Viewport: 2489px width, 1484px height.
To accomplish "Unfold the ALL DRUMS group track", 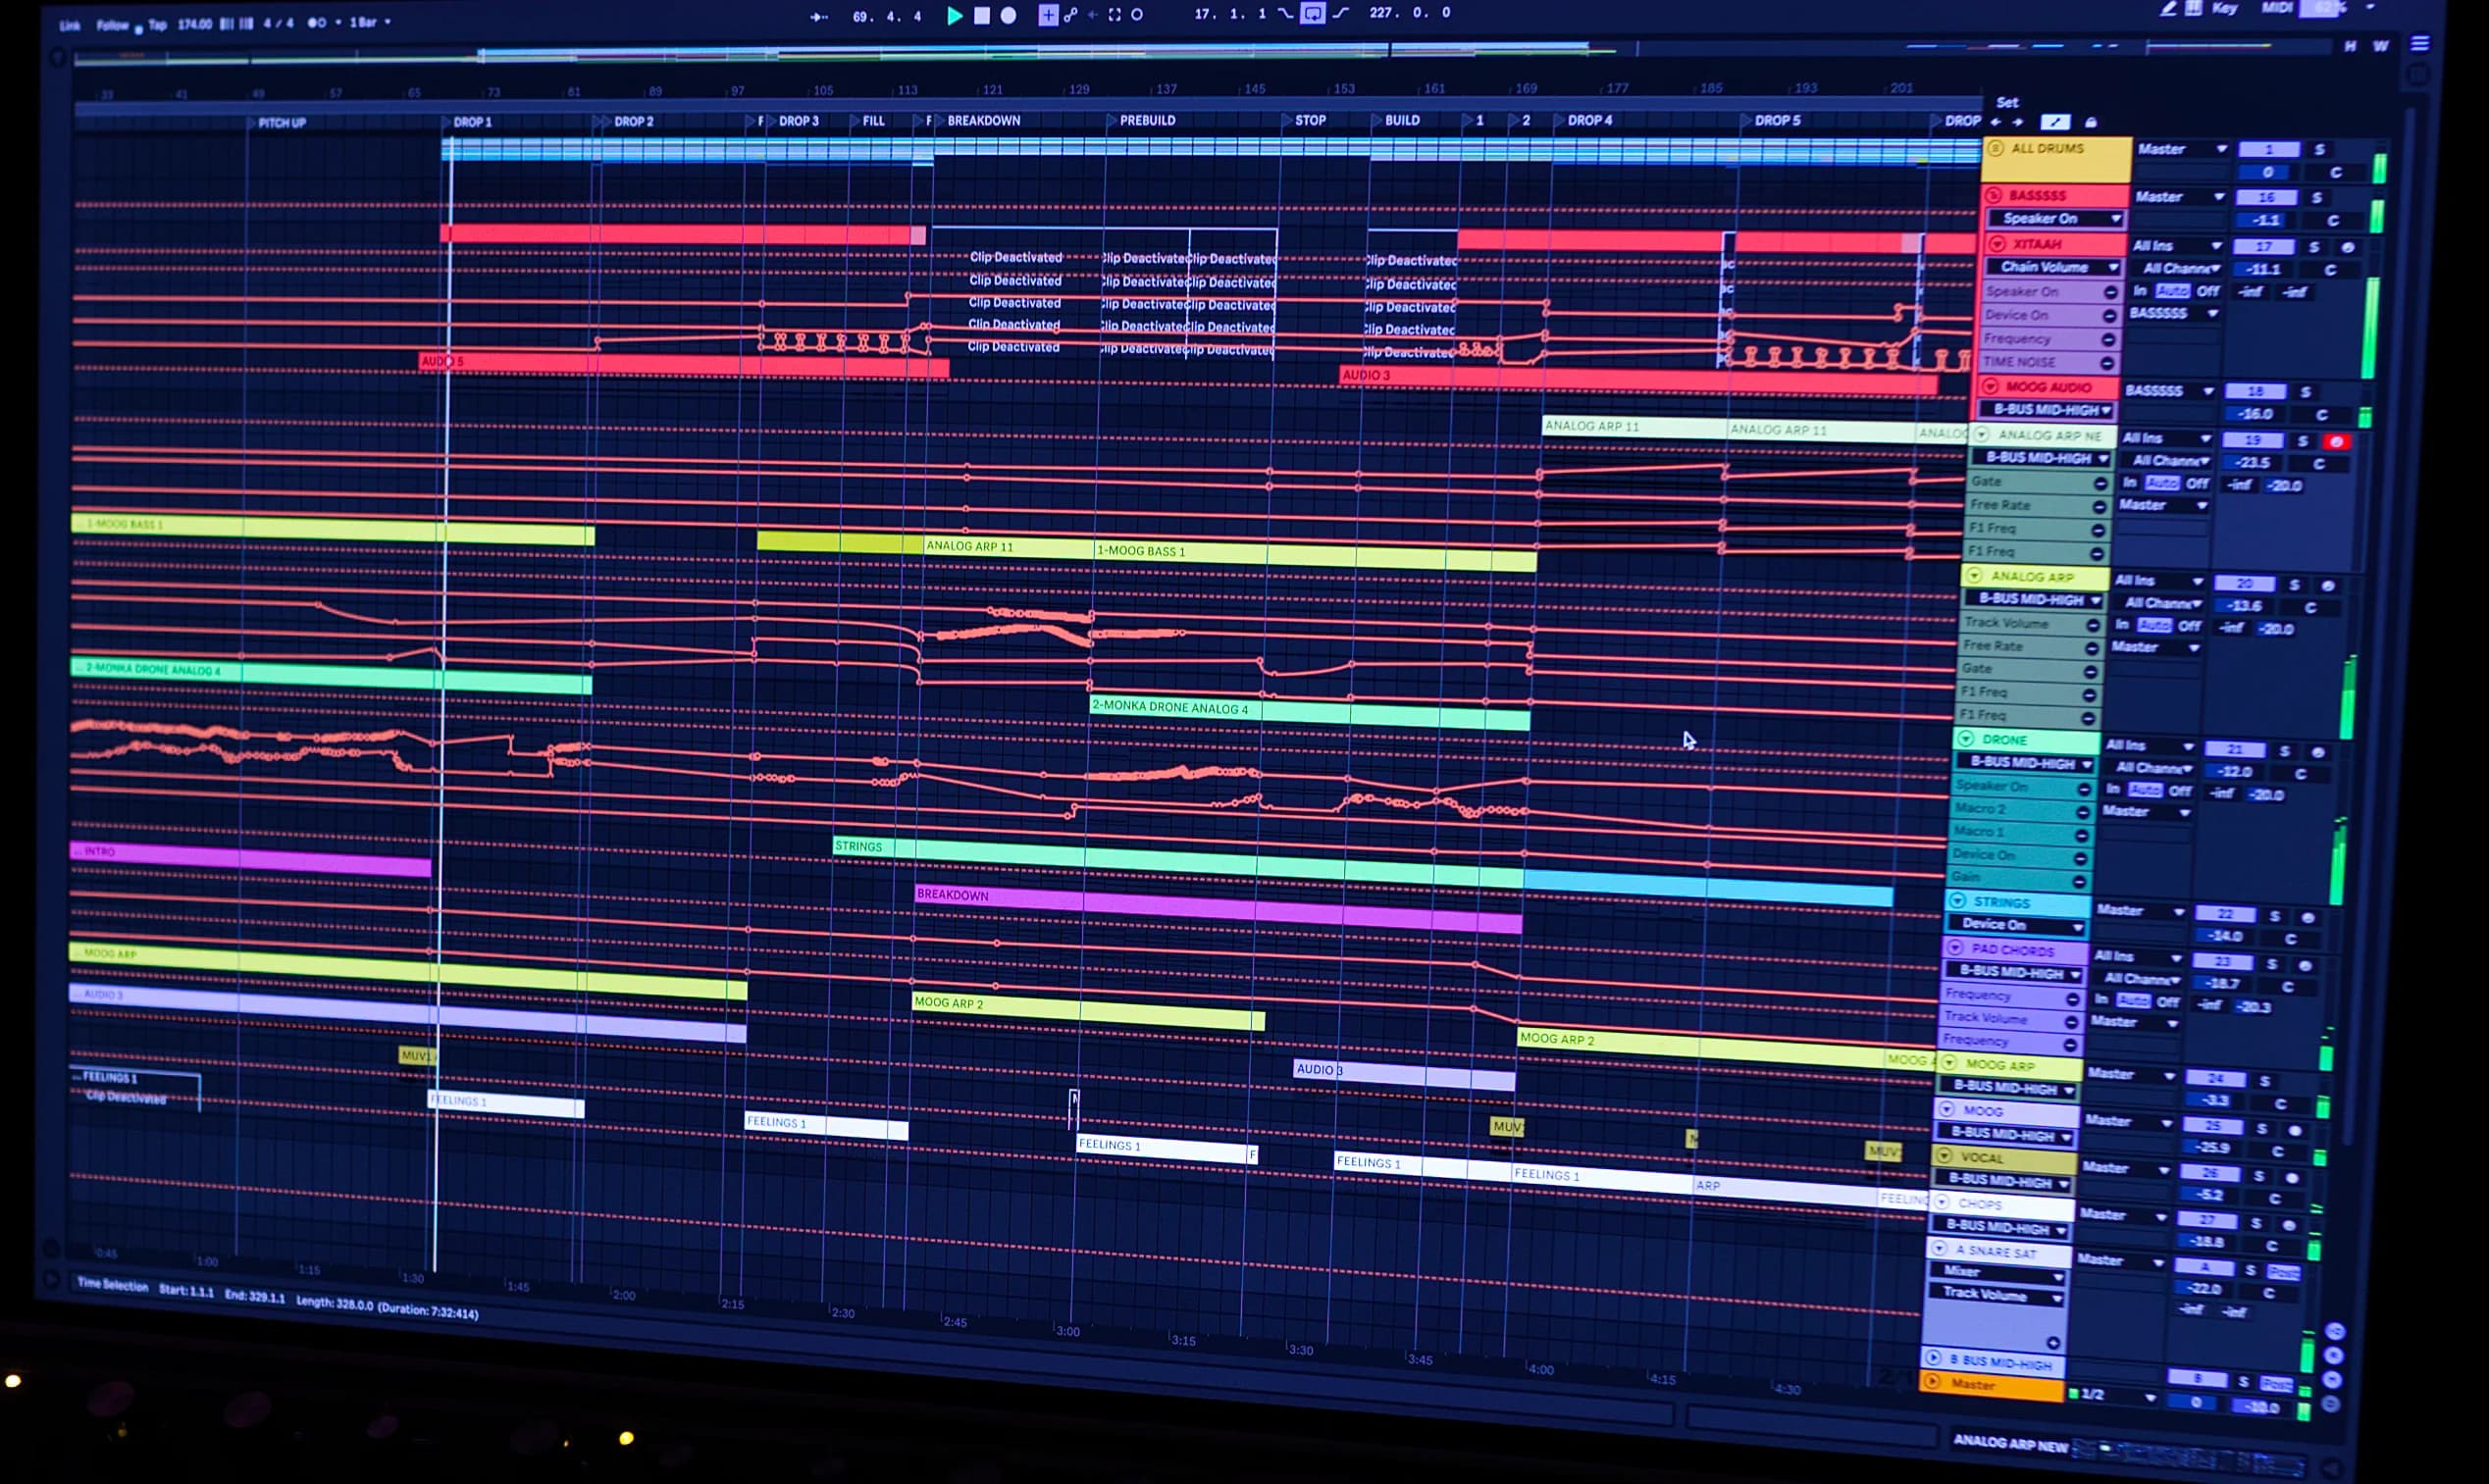I will tap(1995, 148).
